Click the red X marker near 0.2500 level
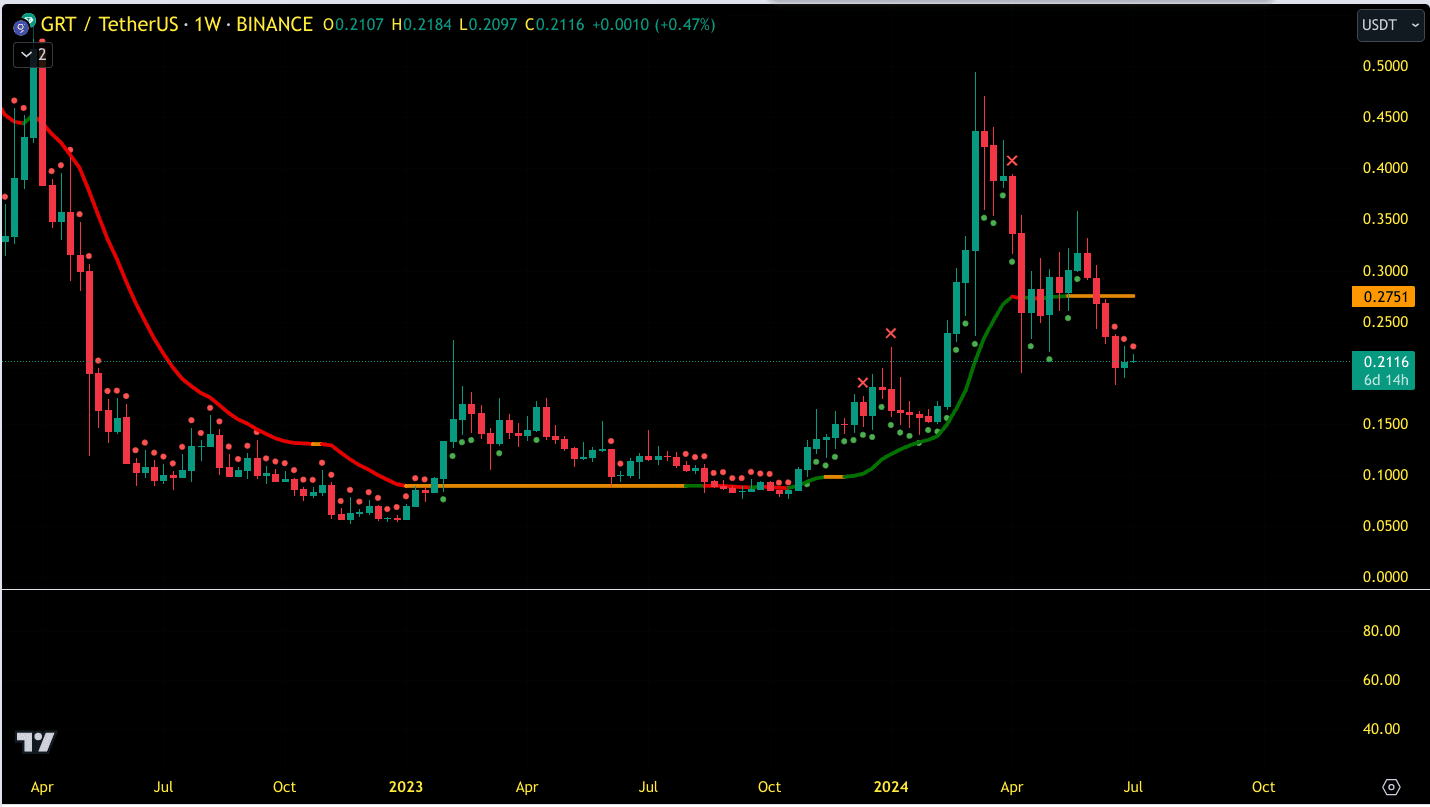The width and height of the screenshot is (1430, 807). point(890,333)
